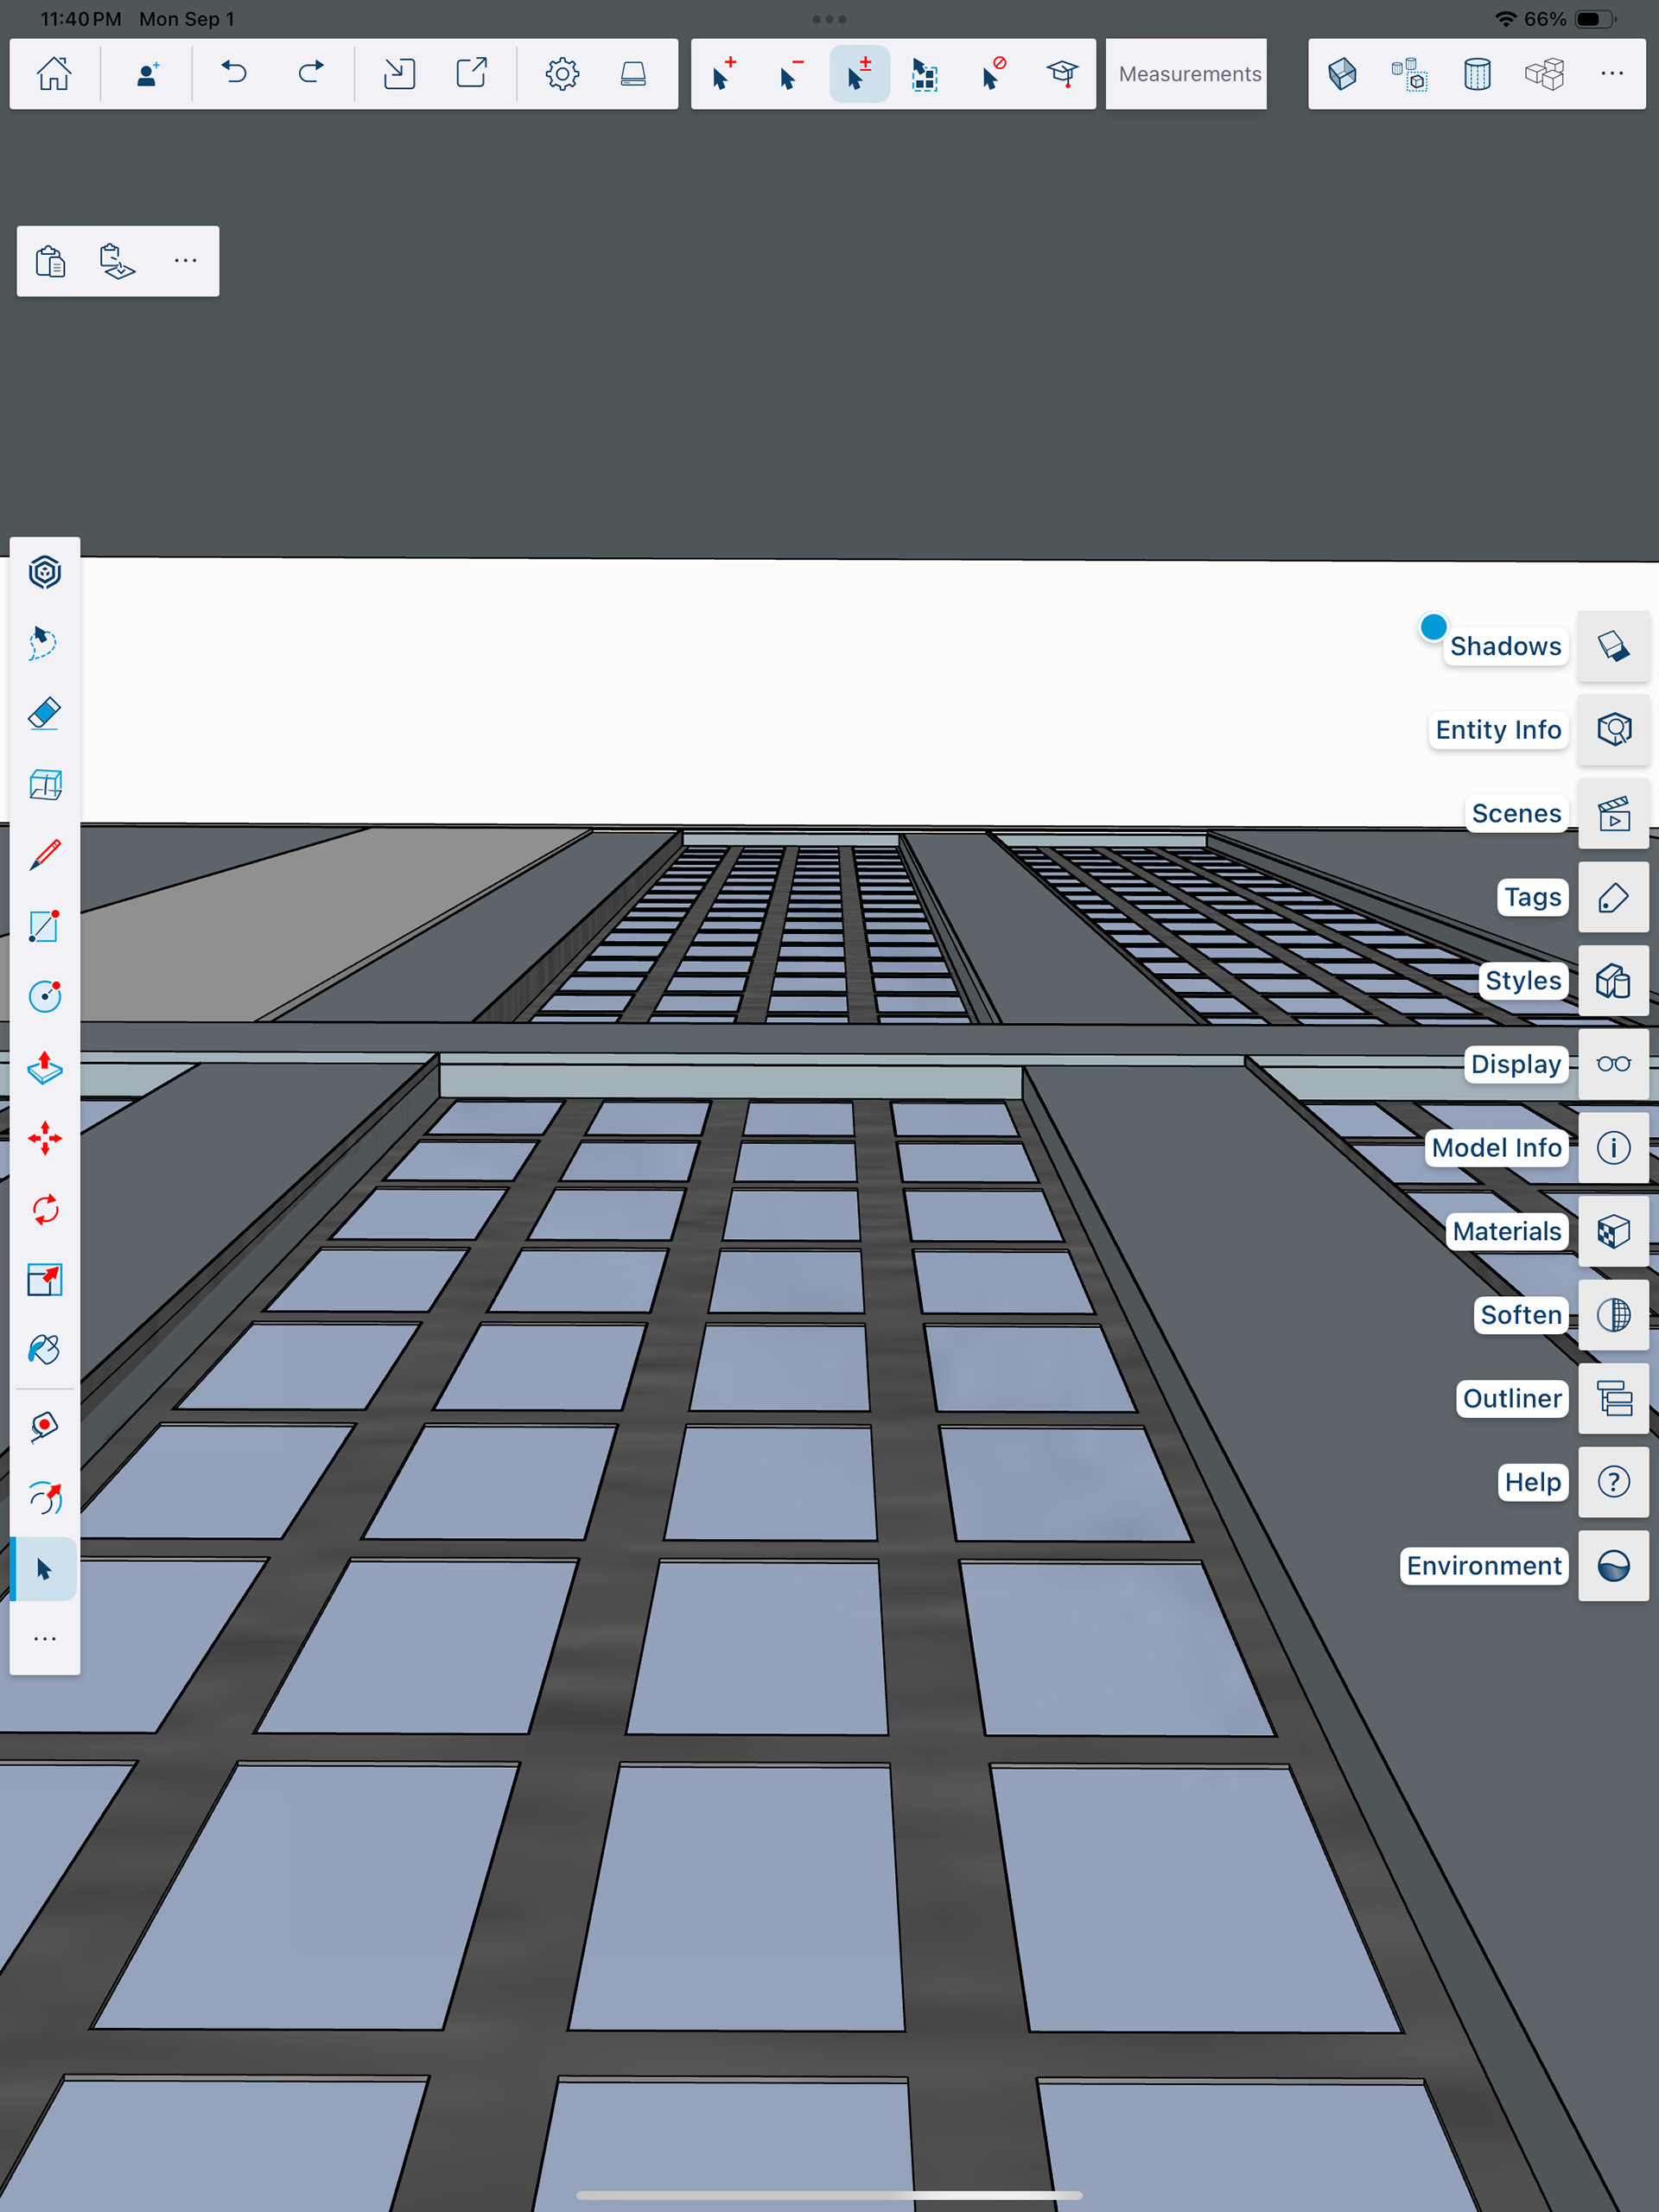Enable add-to-selection mode
This screenshot has width=1659, height=2212.
pos(723,74)
